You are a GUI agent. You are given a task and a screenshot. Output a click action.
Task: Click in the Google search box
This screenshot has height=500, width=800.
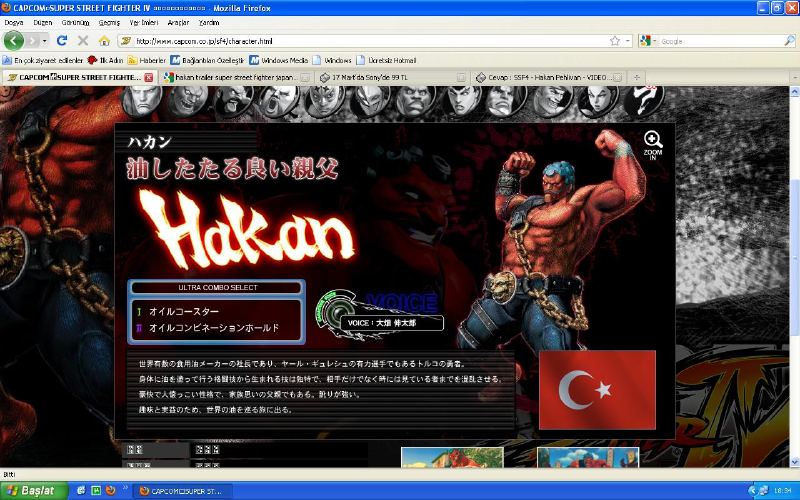(x=720, y=41)
